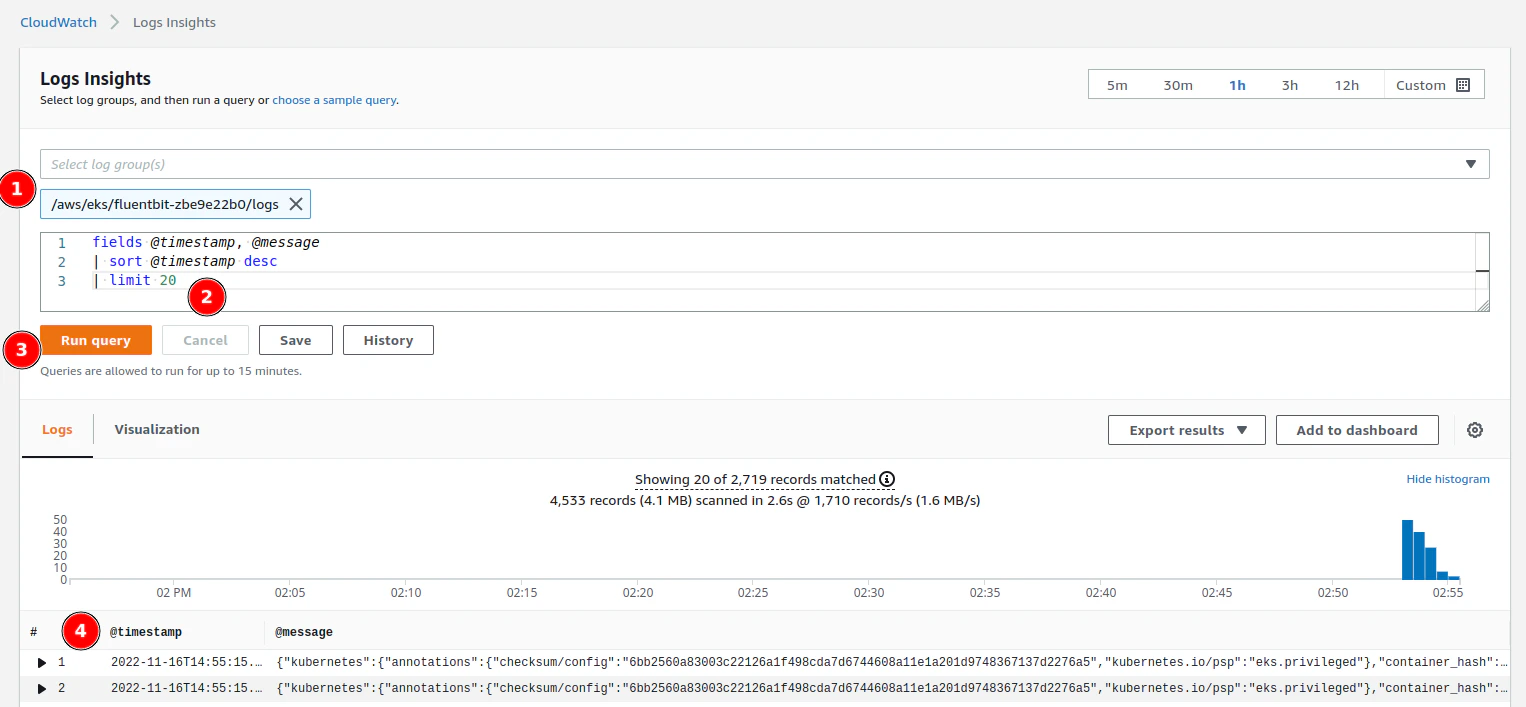
Task: Navigate back via the CloudWatch breadcrumb
Action: [57, 21]
